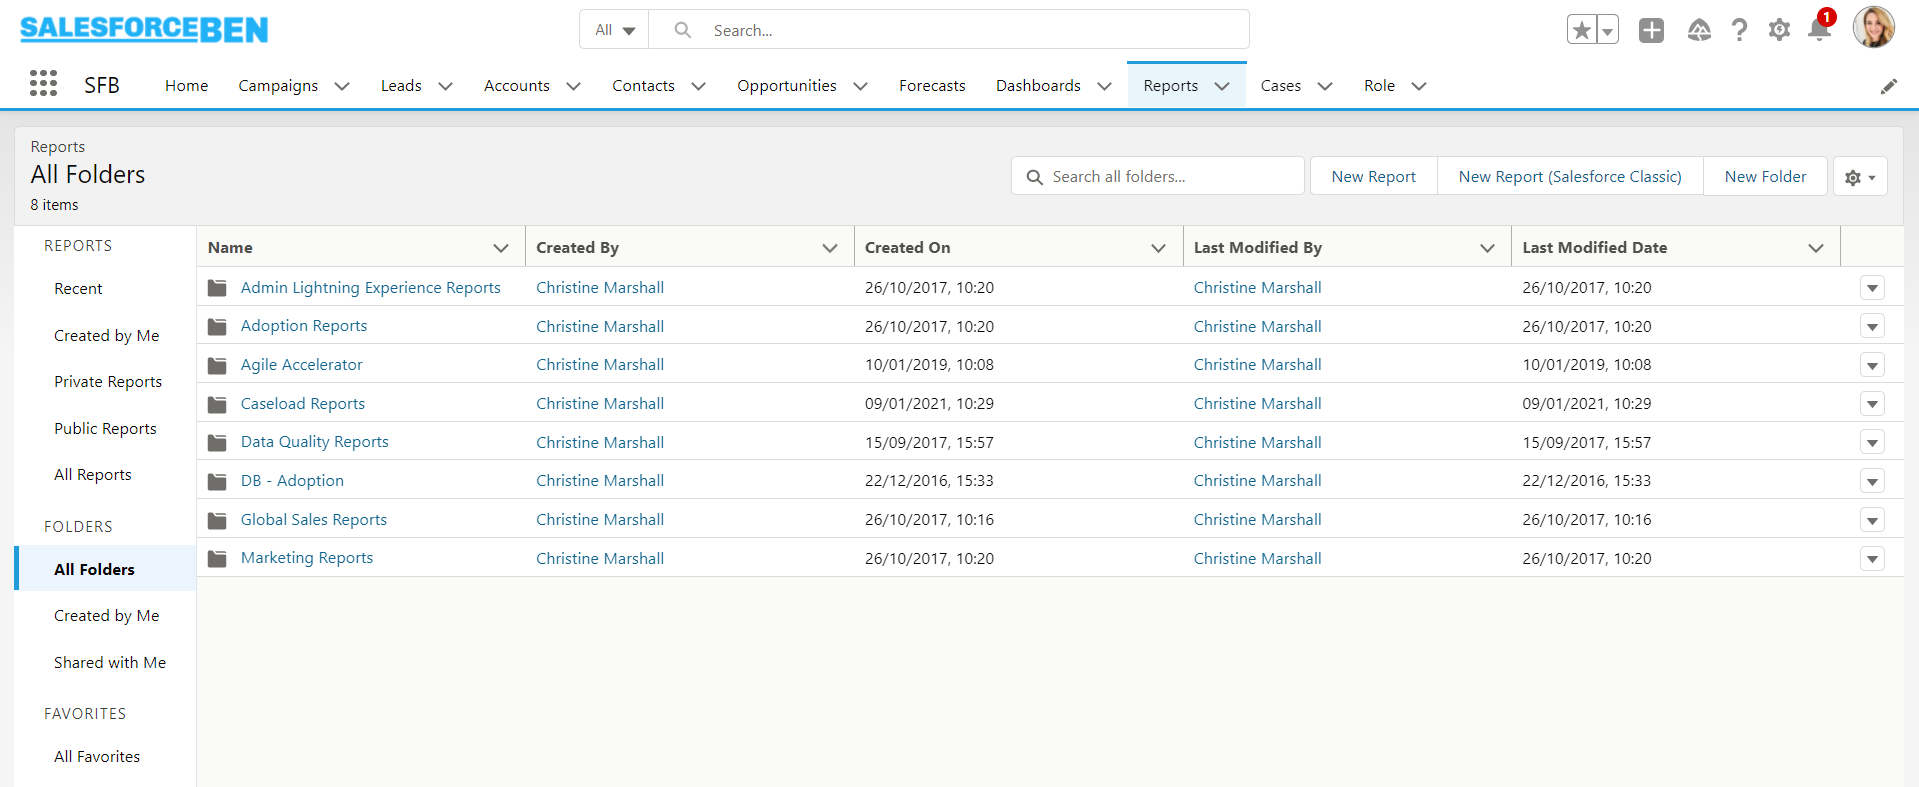Open Global Actions plus icon
This screenshot has width=1919, height=787.
[x=1651, y=30]
